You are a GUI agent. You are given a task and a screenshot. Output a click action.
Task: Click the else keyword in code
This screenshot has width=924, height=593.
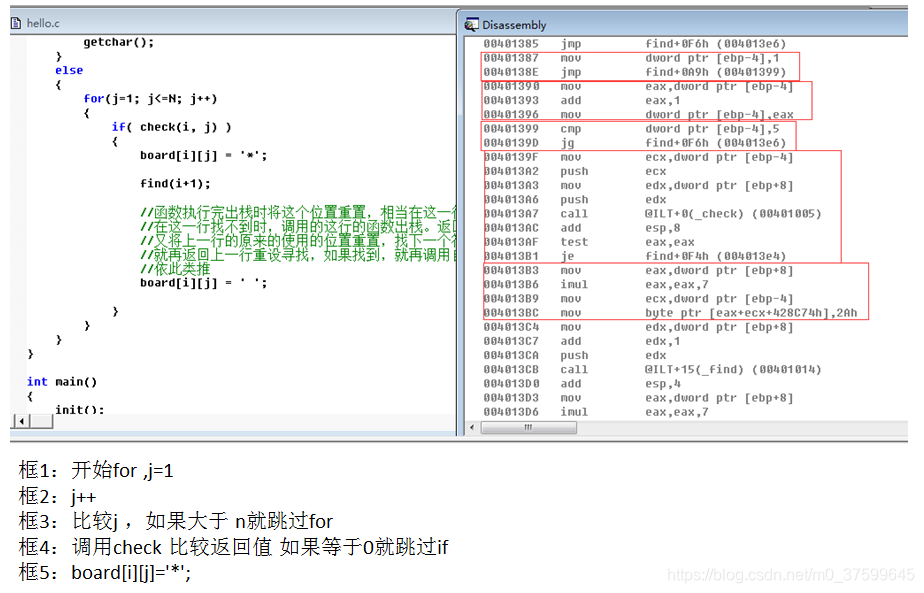point(69,70)
